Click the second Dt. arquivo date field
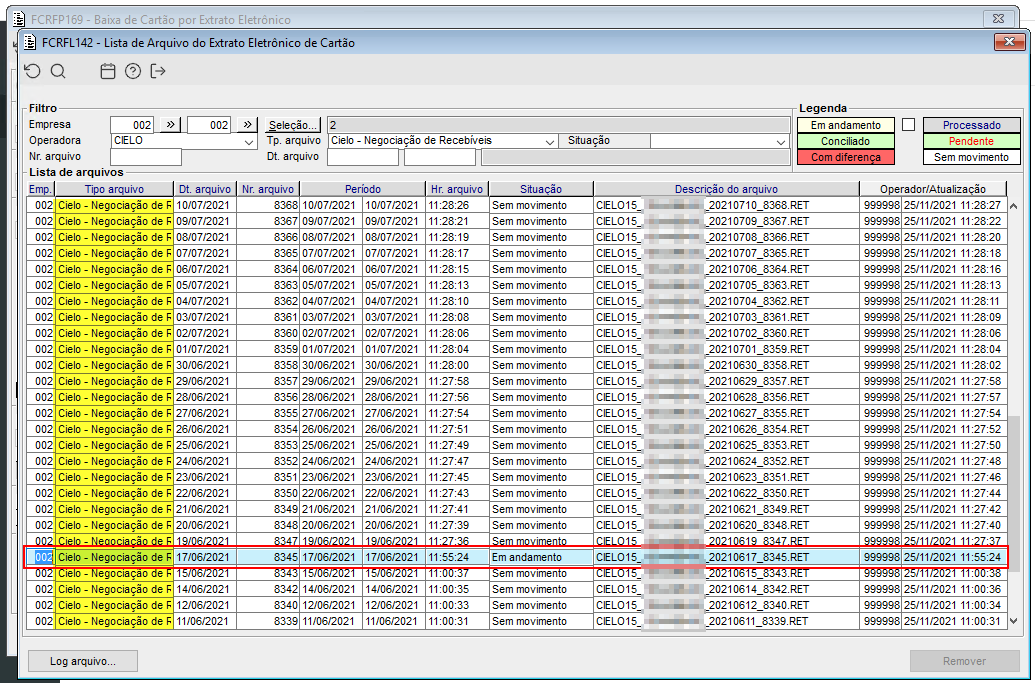 pos(440,157)
